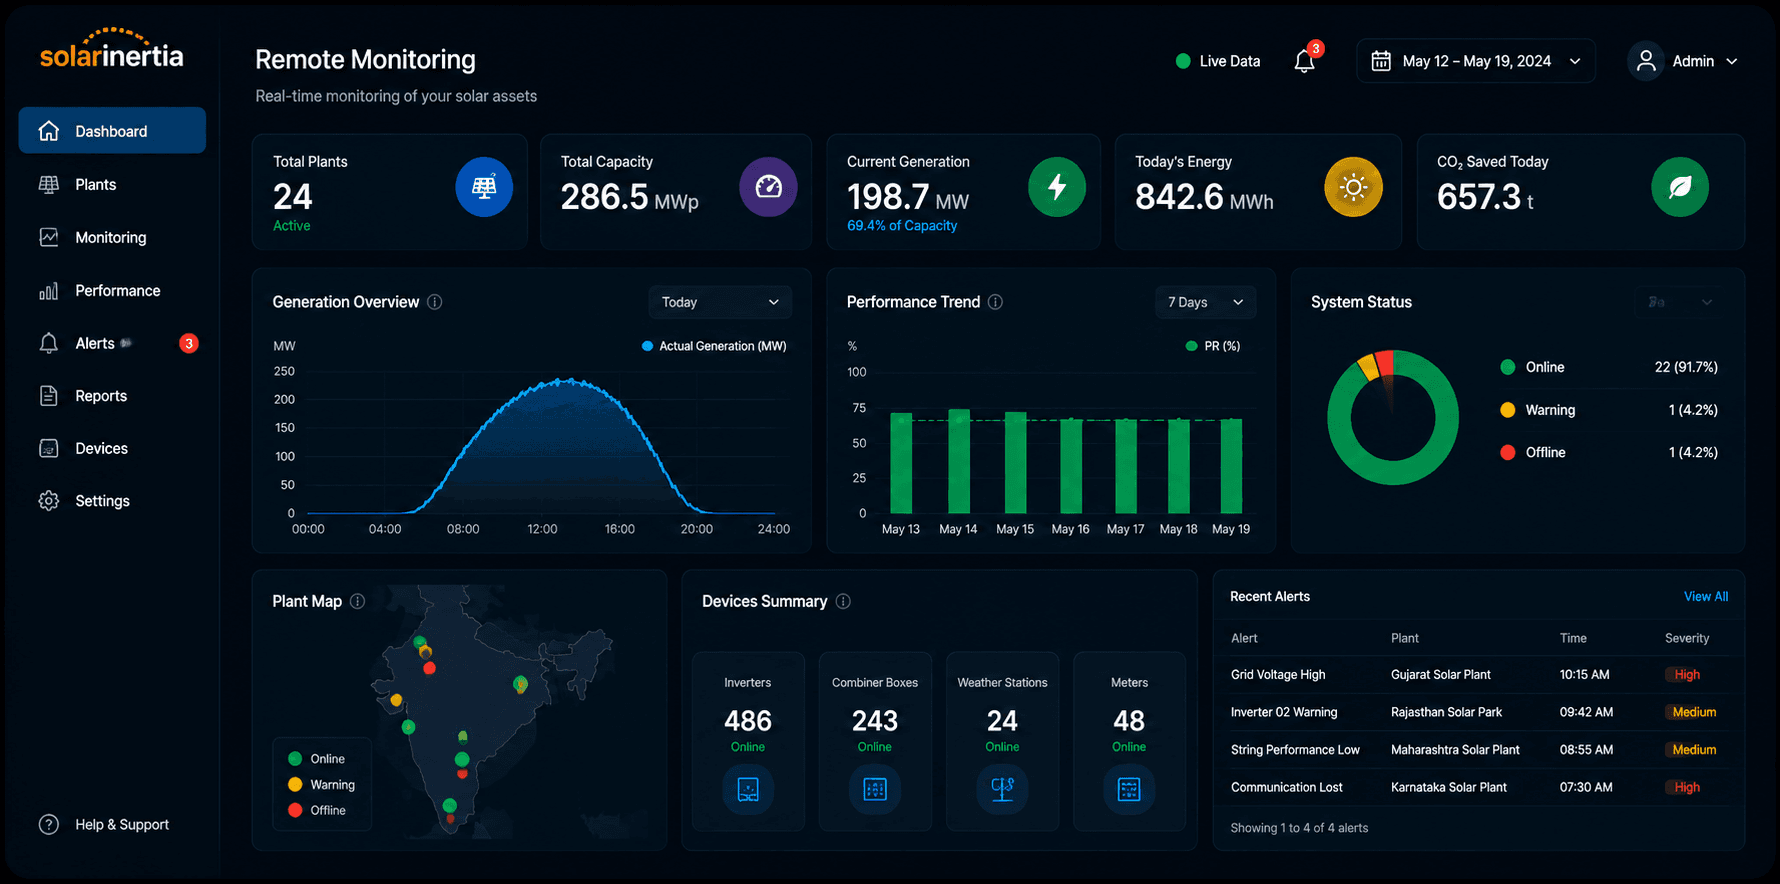Click the Combiner Boxes device icon

click(875, 789)
